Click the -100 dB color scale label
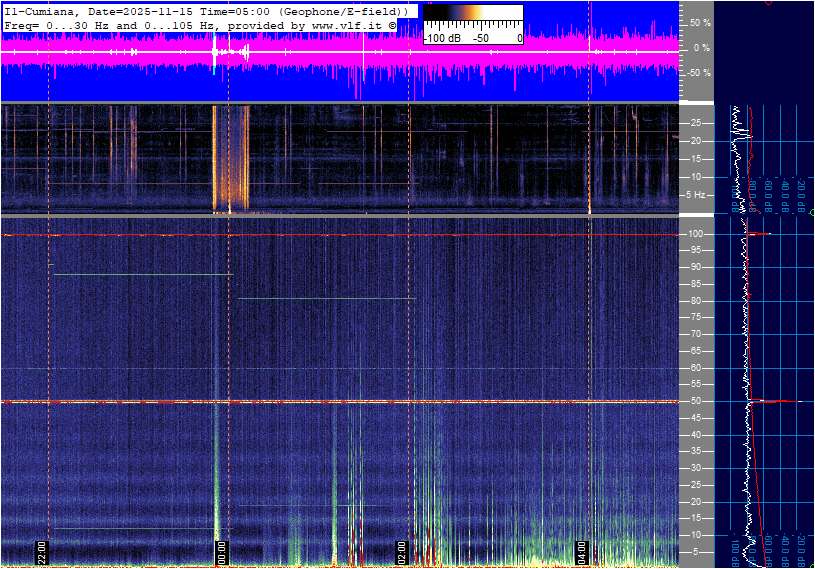The image size is (815, 569). pos(440,38)
